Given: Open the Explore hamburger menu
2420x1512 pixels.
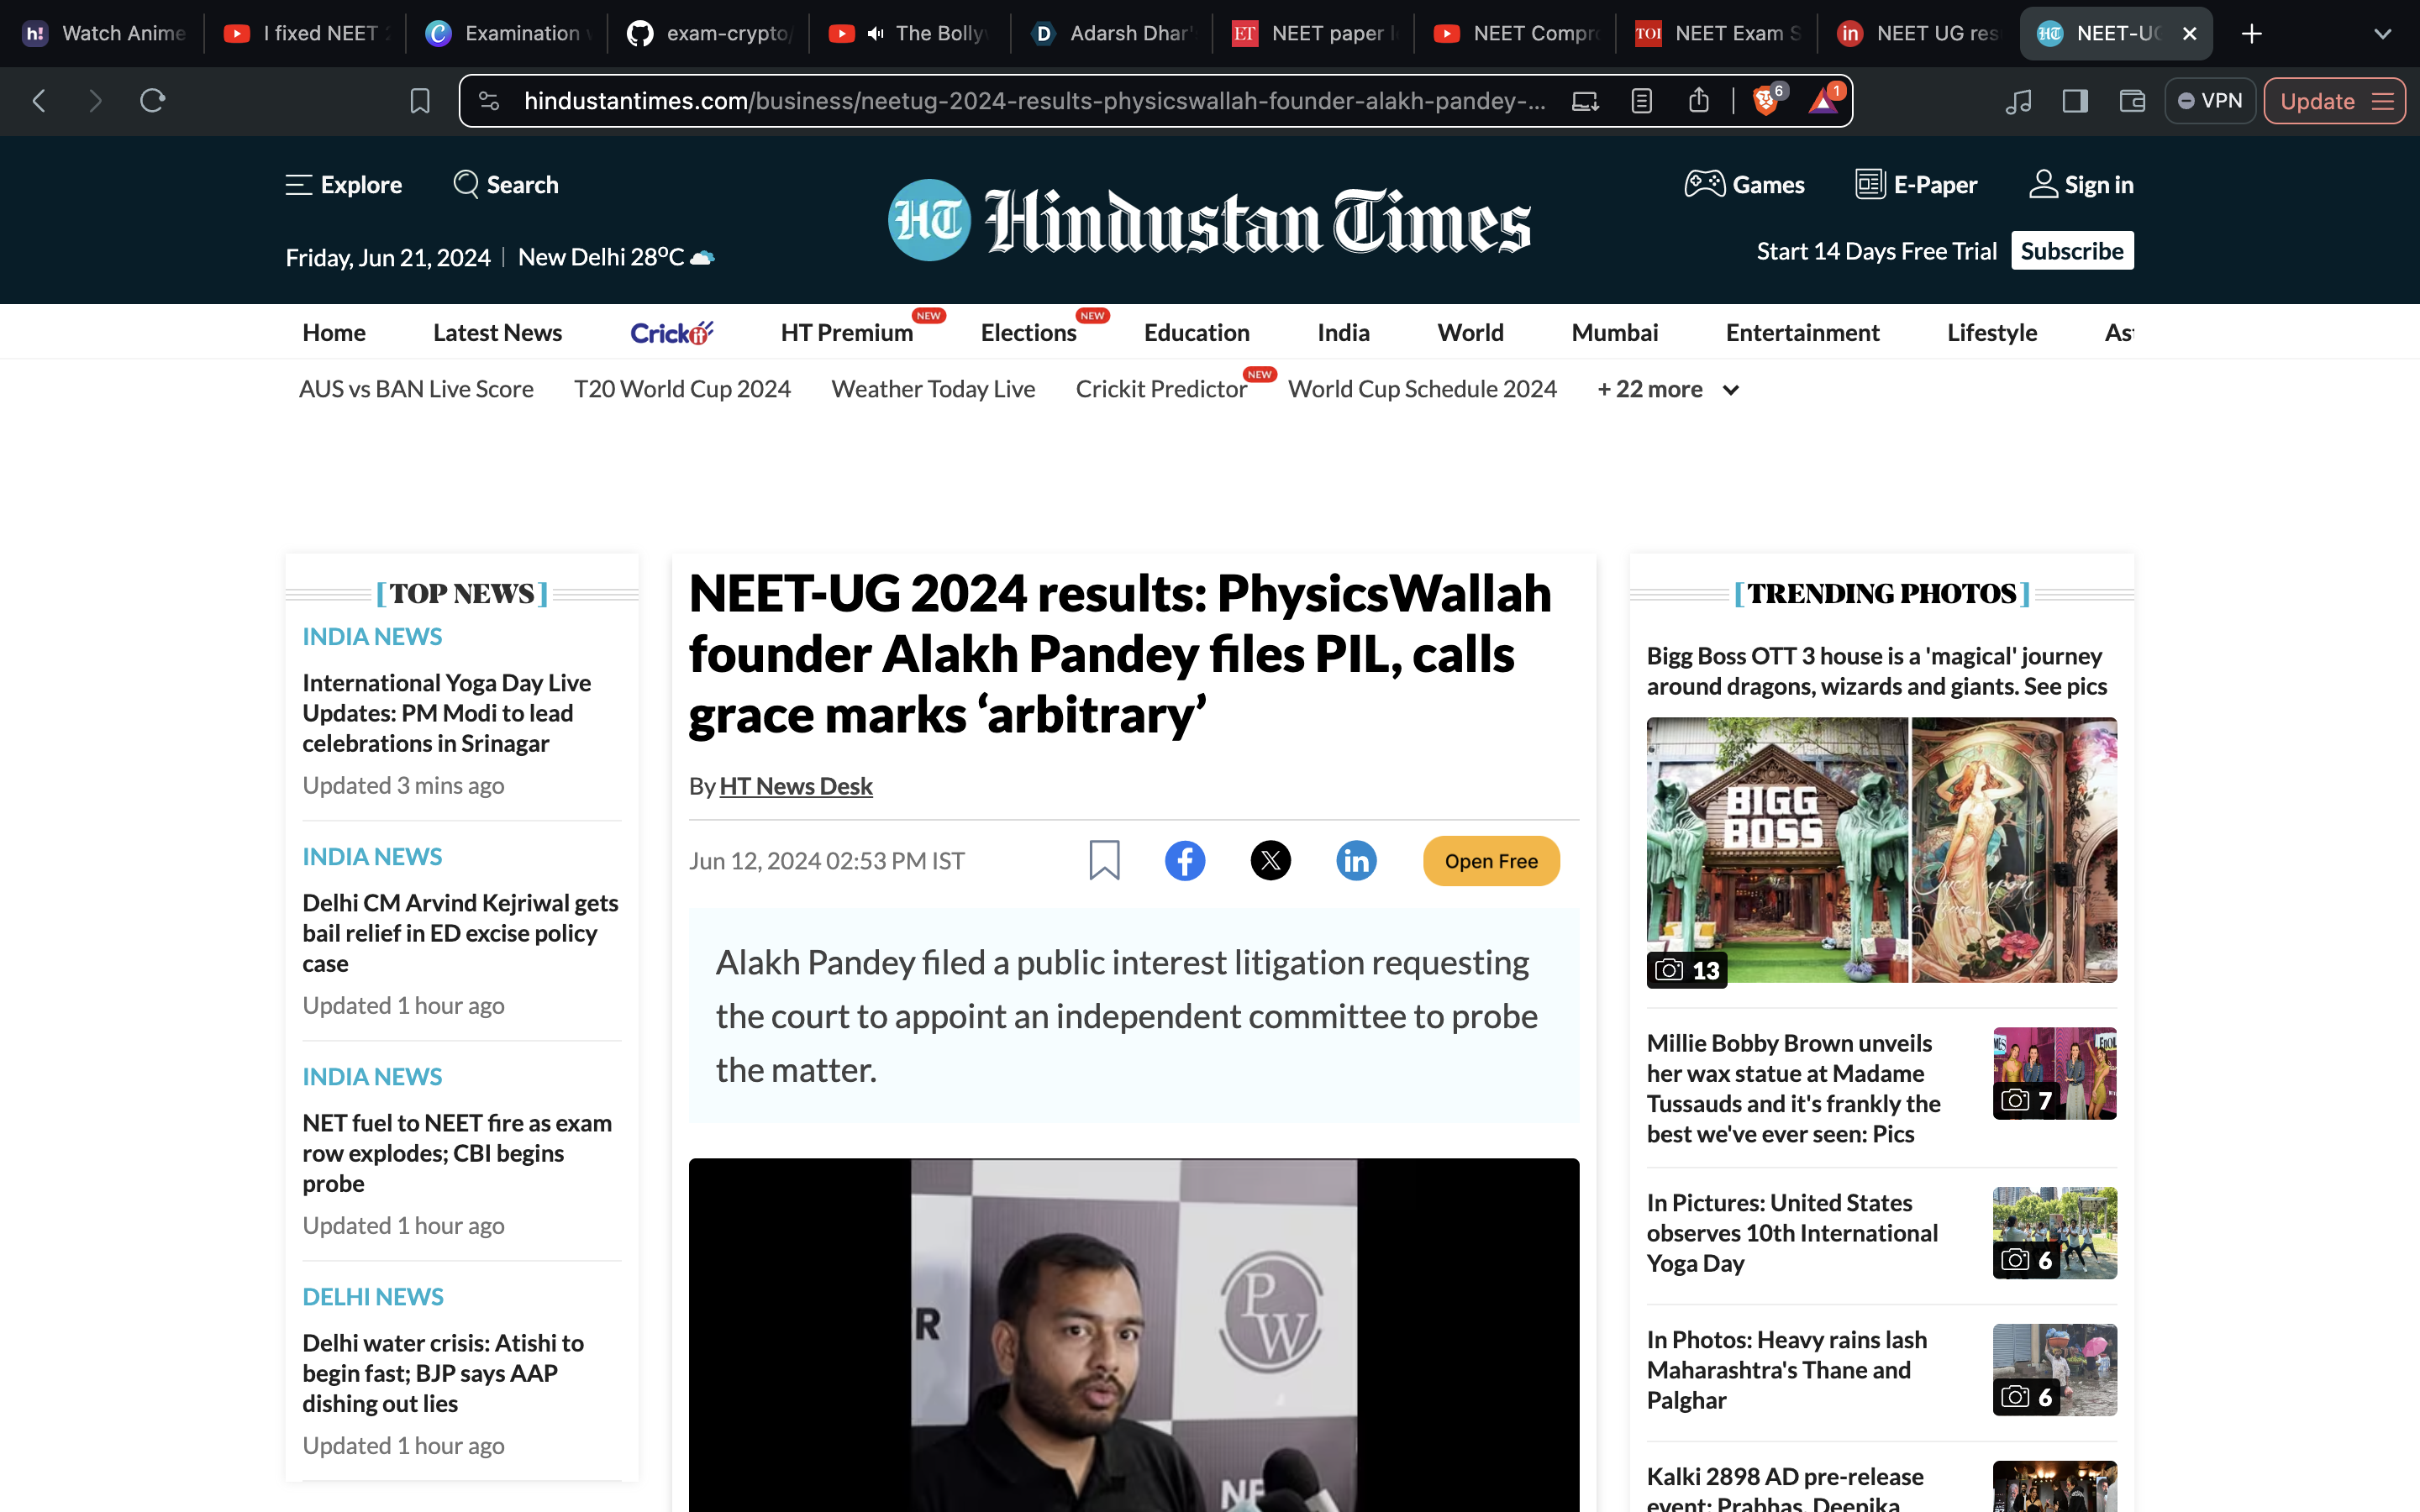Looking at the screenshot, I should pyautogui.click(x=298, y=185).
